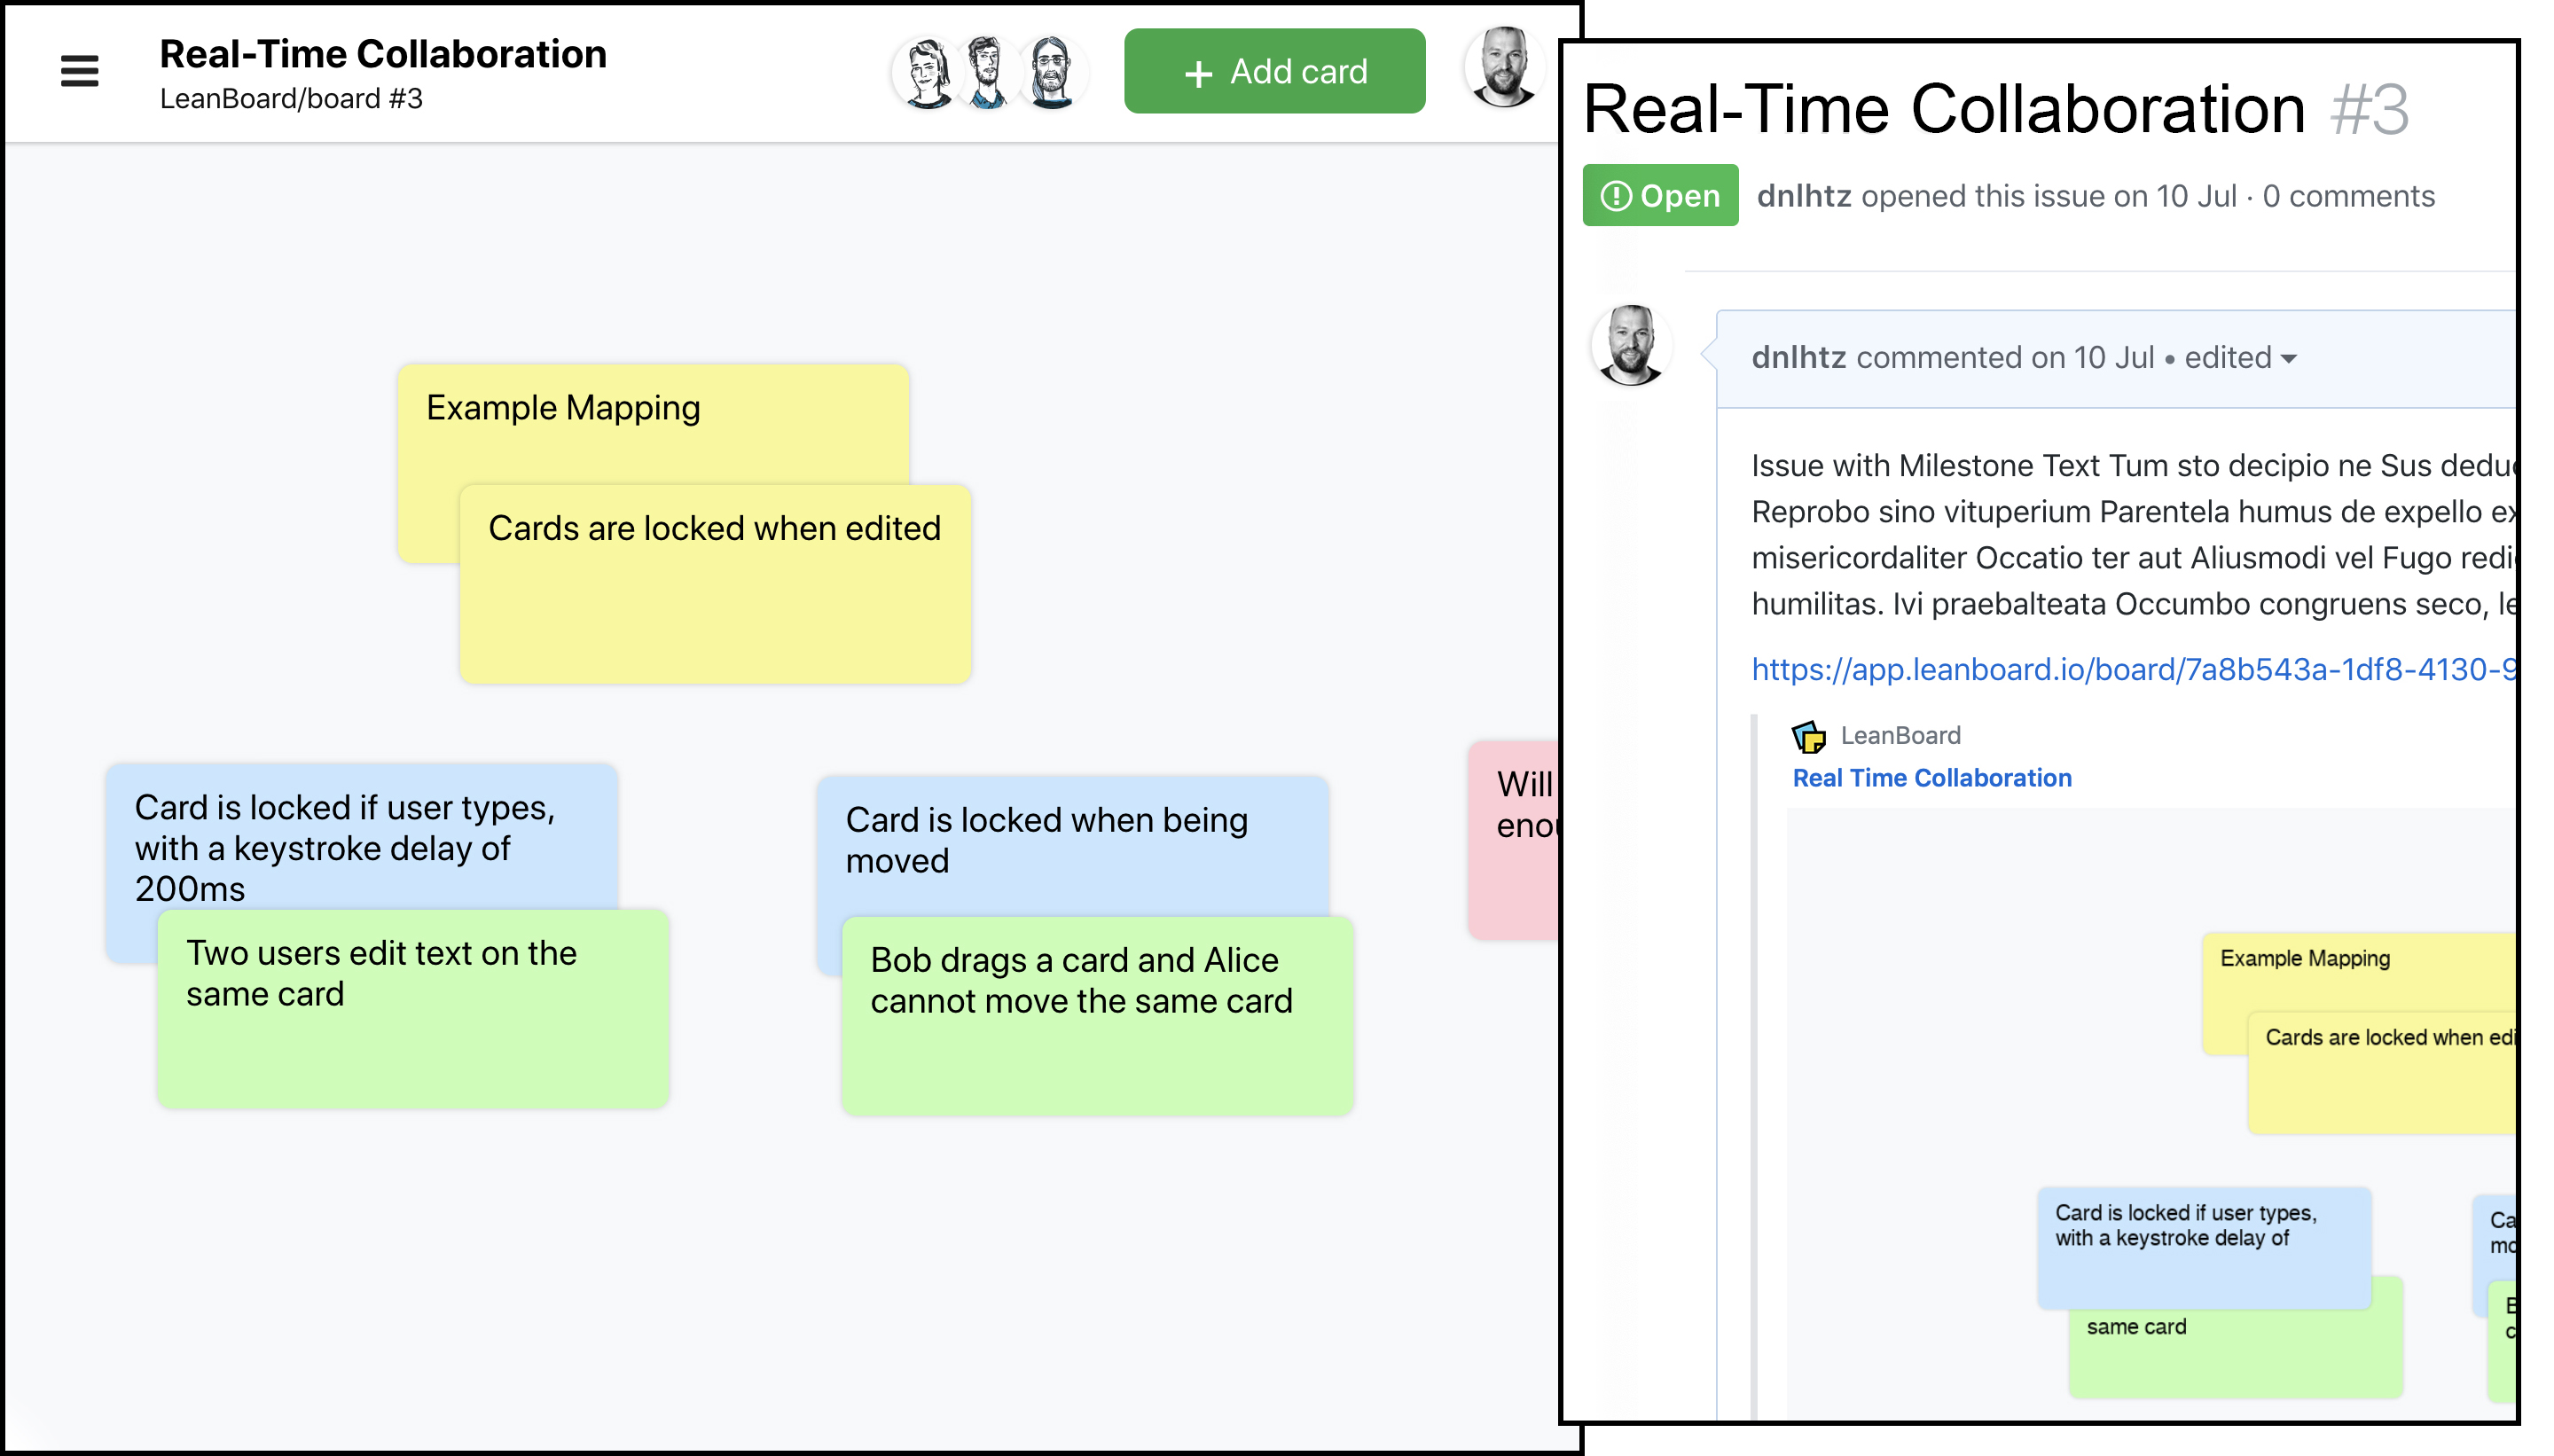Screen dimensions: 2554x1456
Task: Click dnlhtz's avatar beside the comment
Action: click(1630, 345)
